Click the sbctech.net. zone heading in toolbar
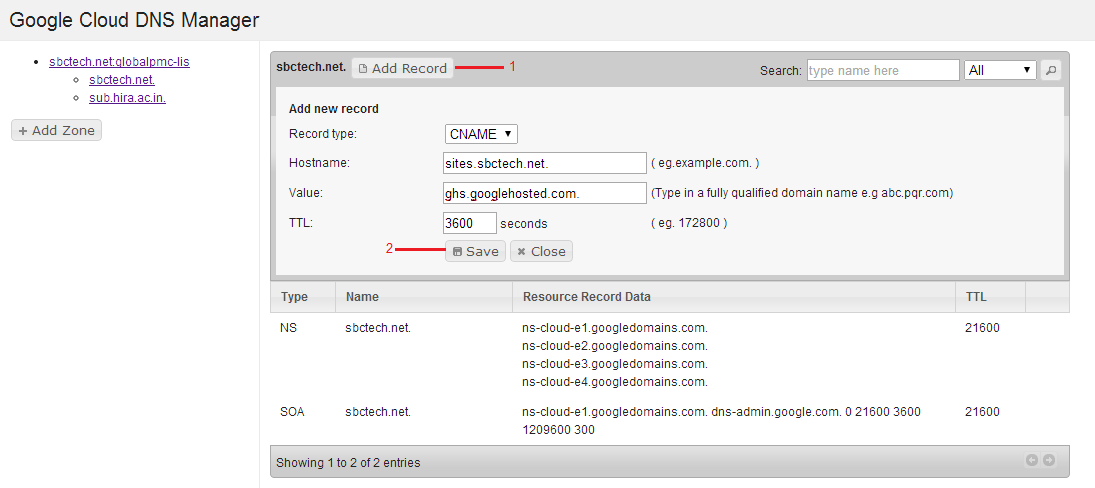Viewport: 1095px width, 488px height. 311,68
